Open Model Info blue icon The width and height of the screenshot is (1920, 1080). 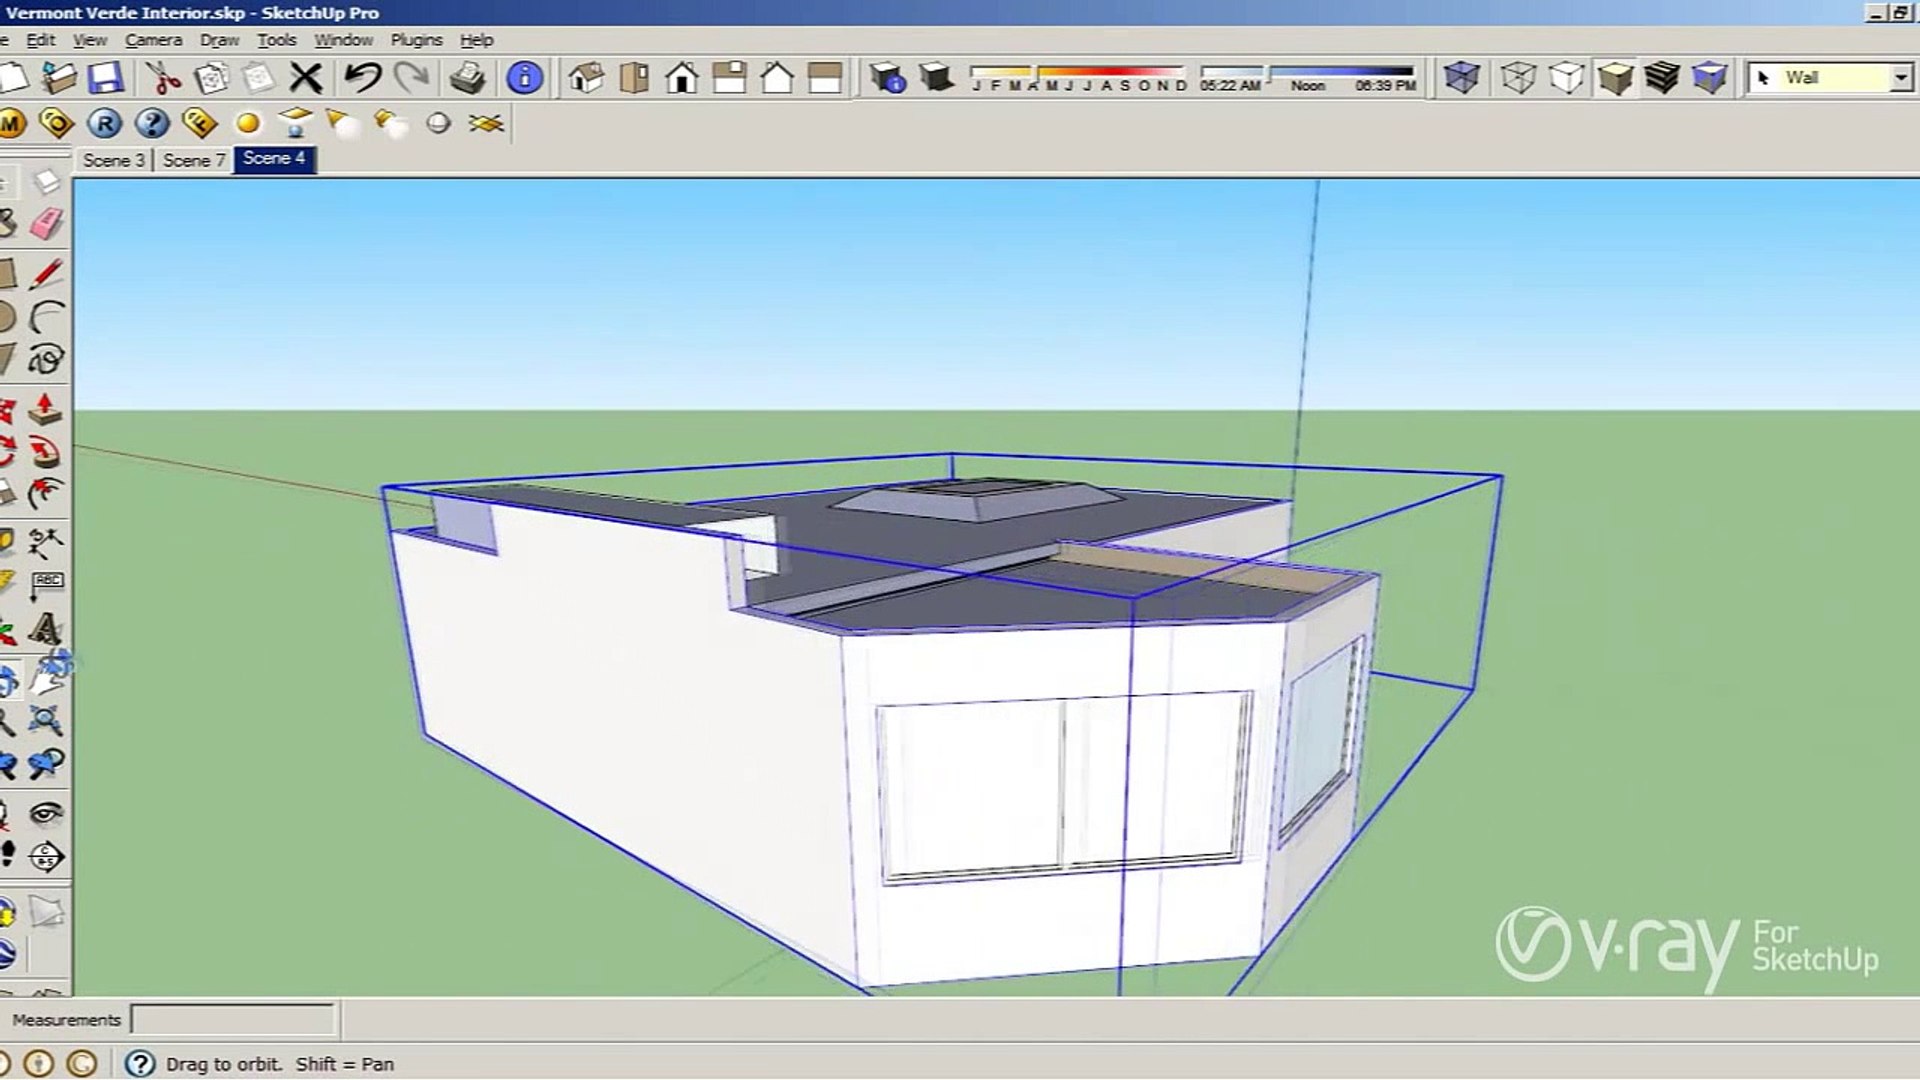(x=524, y=78)
